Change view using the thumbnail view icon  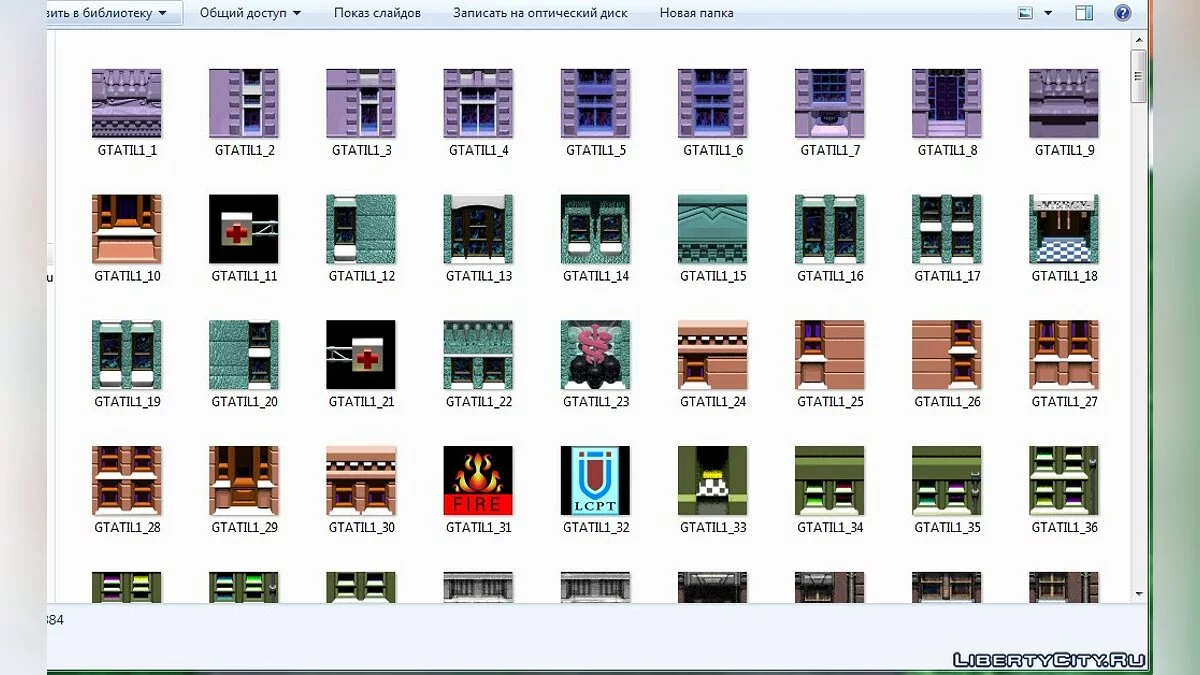pos(1024,13)
